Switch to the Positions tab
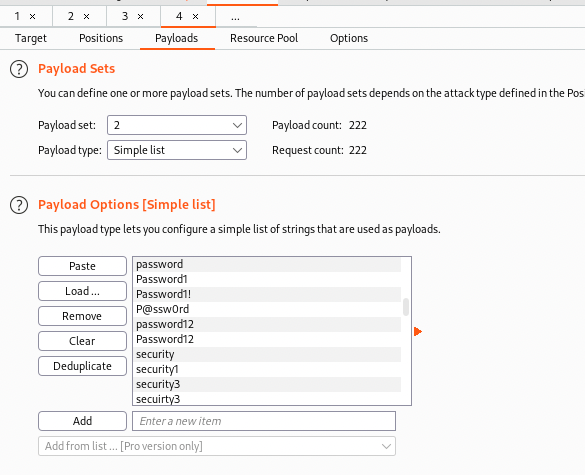This screenshot has height=475, width=585. coord(101,38)
